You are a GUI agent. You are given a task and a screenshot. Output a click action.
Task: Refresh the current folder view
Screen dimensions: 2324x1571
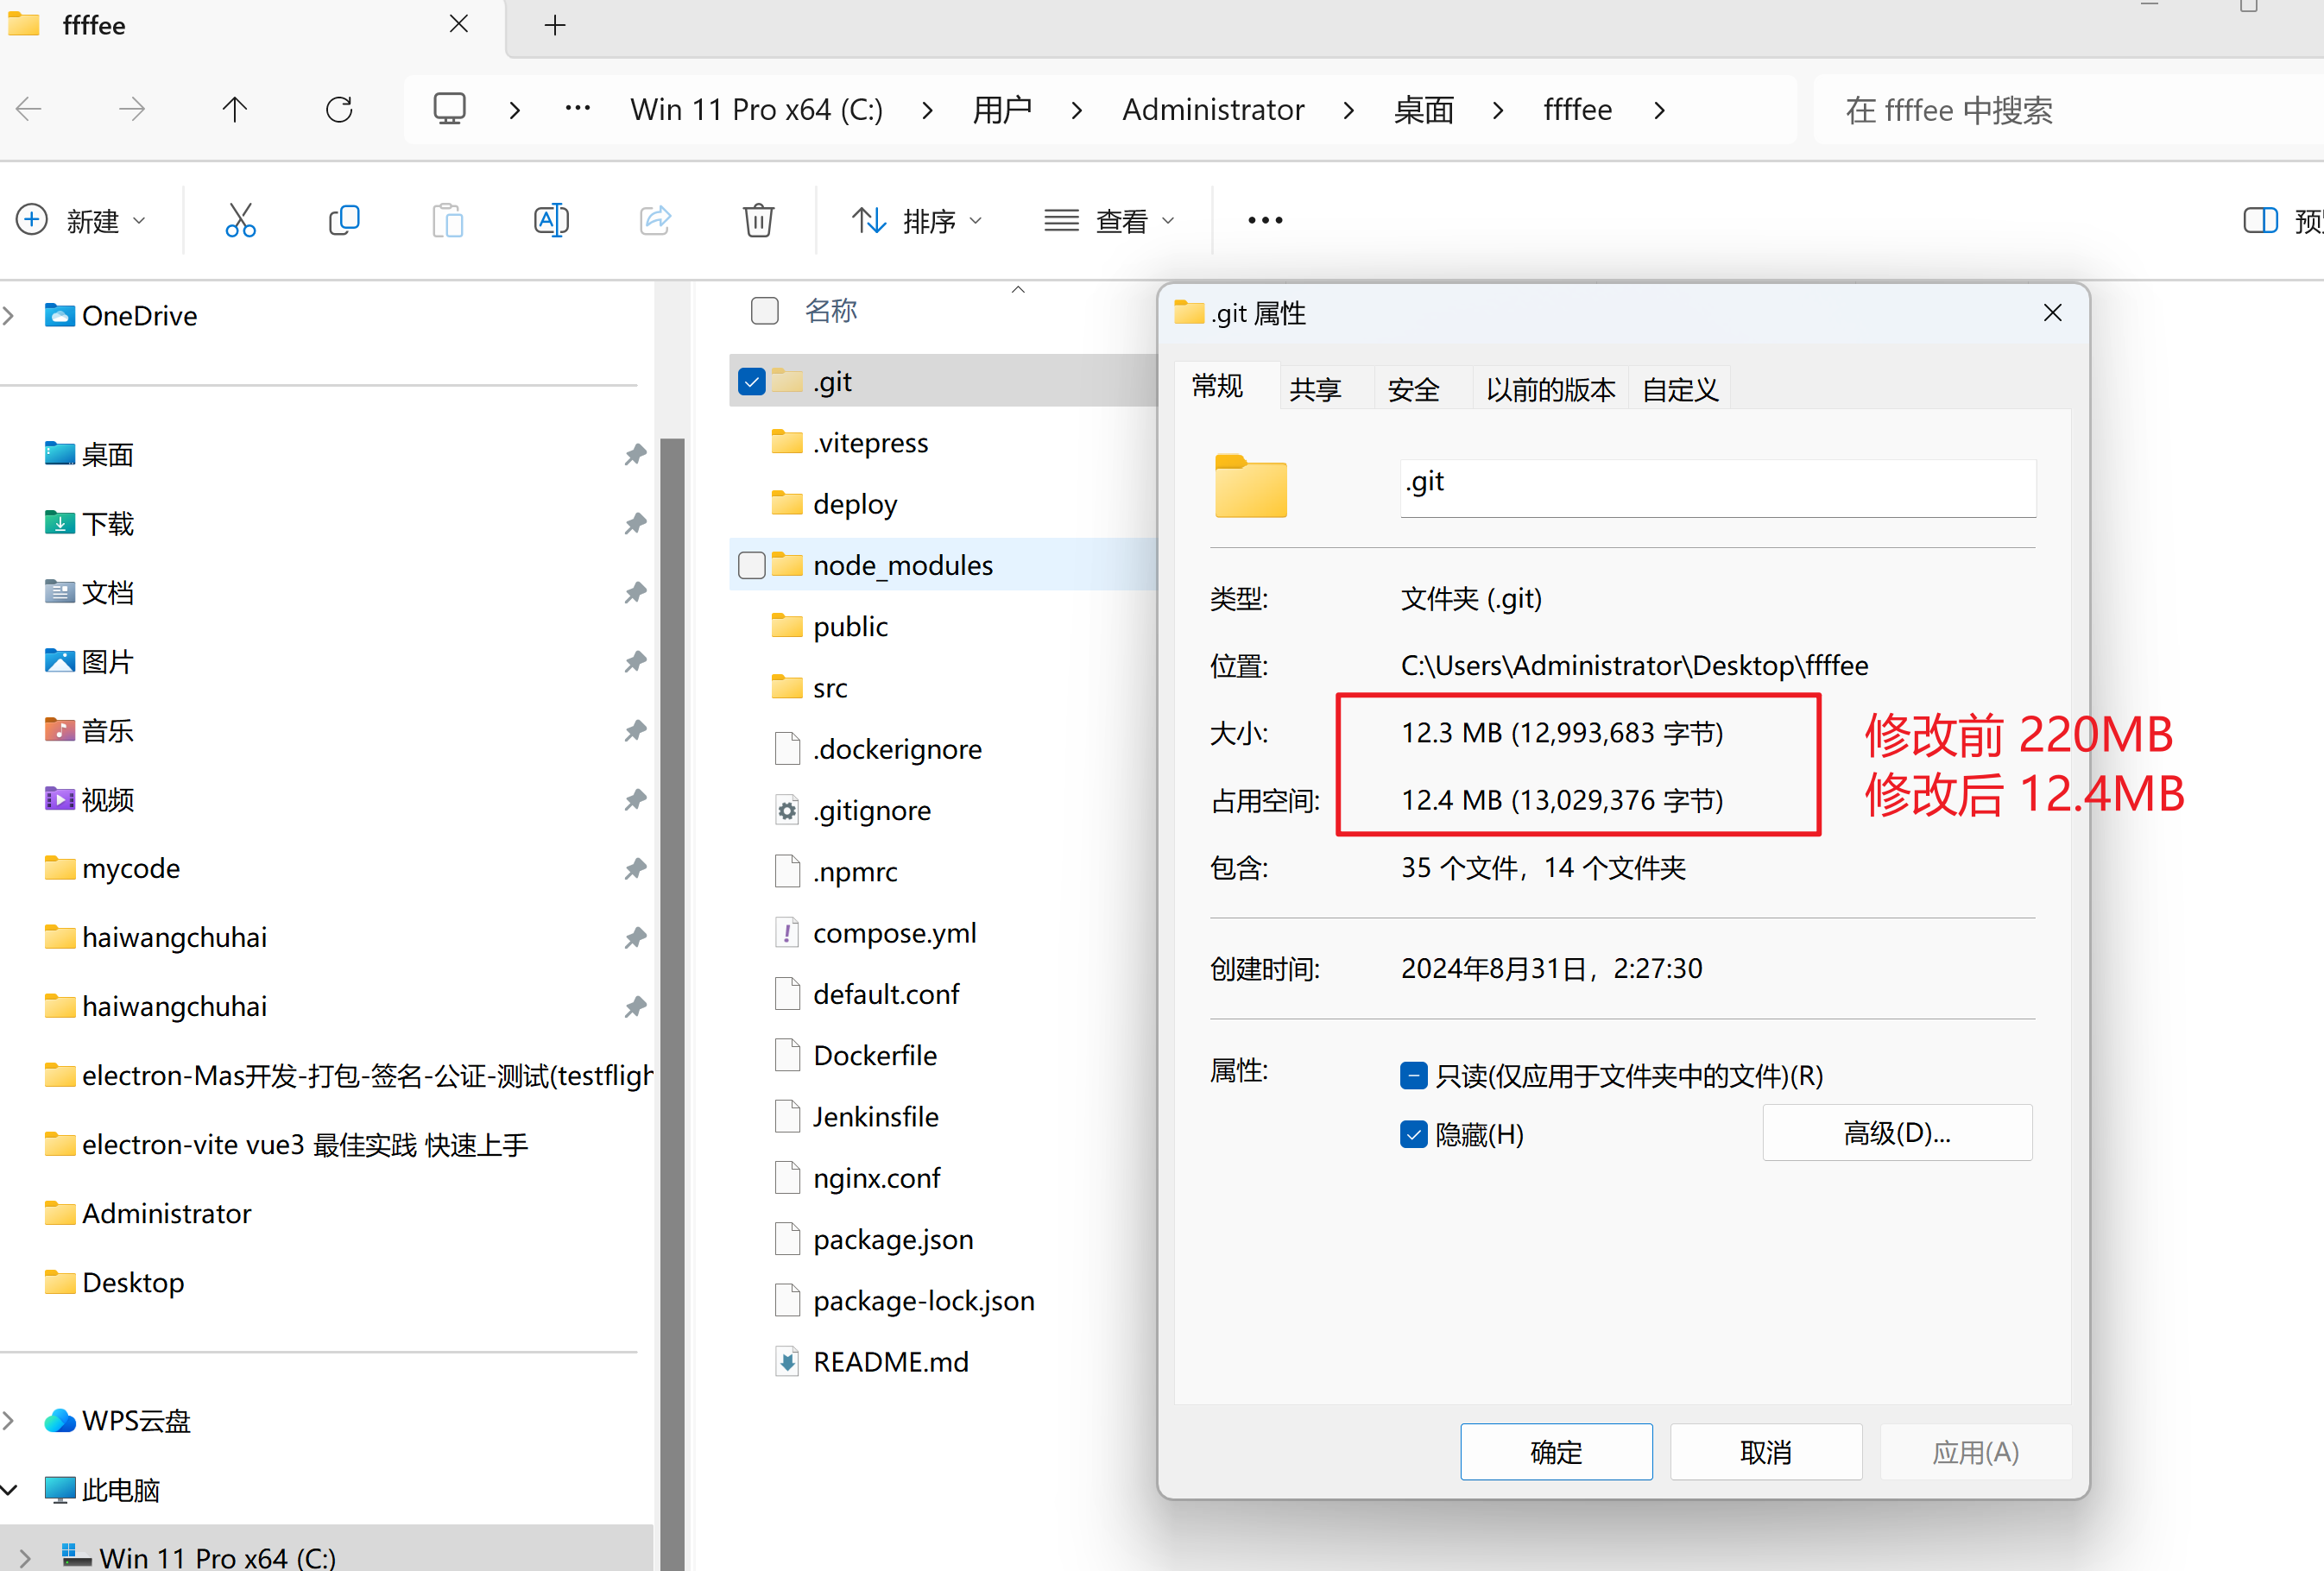(339, 109)
